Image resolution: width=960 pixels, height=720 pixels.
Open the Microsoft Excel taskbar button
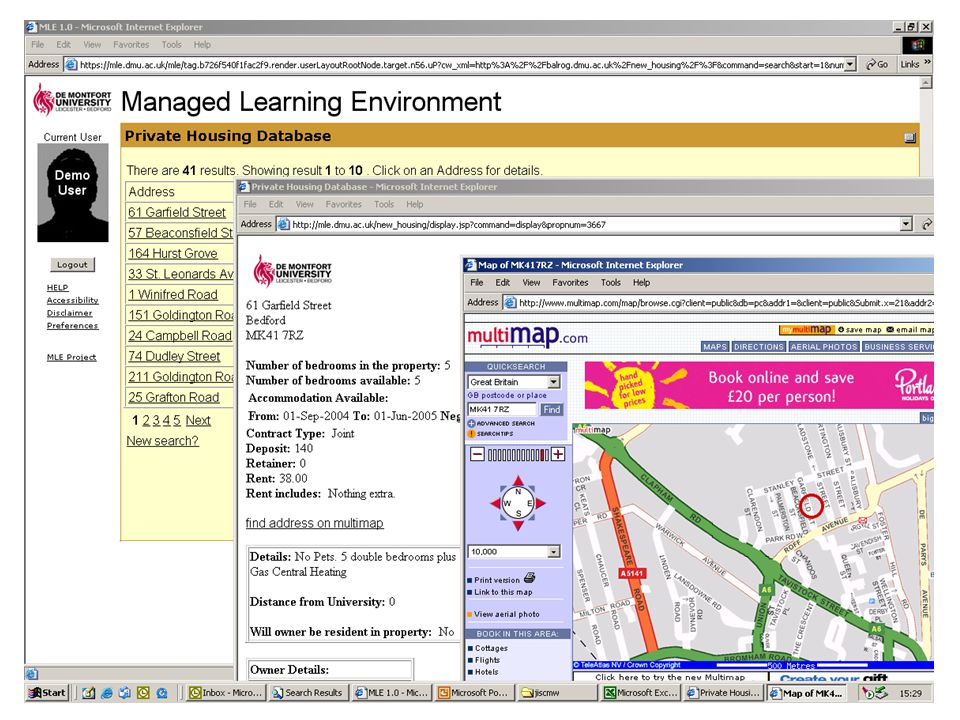[640, 692]
